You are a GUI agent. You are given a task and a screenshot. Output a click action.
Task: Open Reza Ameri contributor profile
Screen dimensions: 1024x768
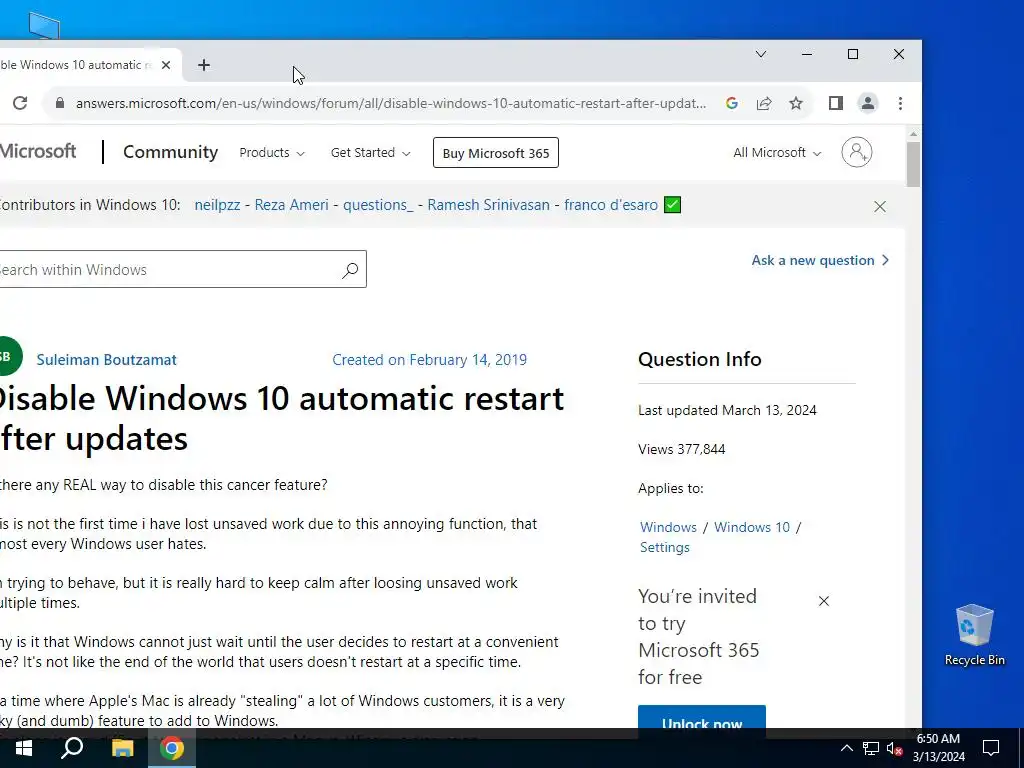pos(291,205)
